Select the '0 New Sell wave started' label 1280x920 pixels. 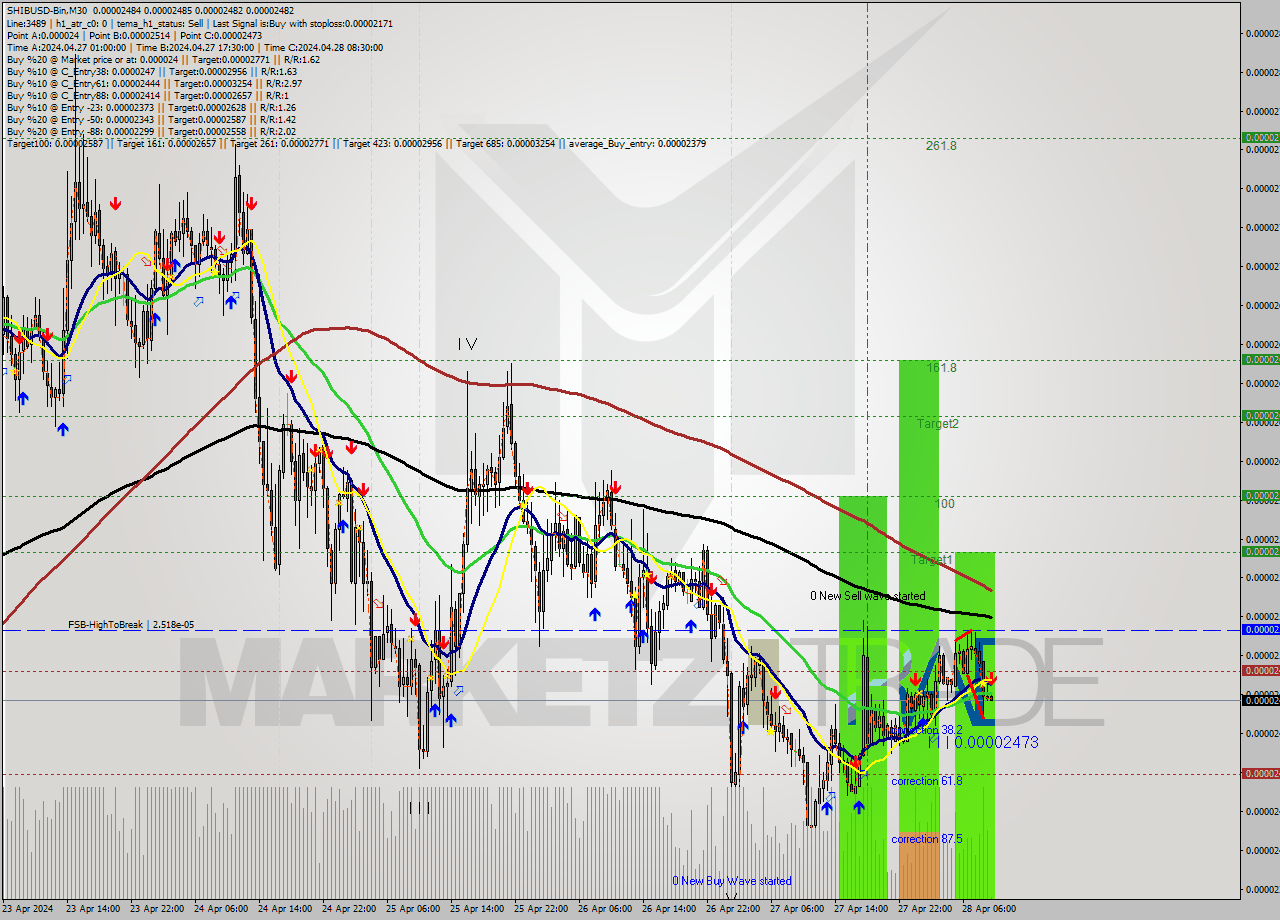coord(867,596)
